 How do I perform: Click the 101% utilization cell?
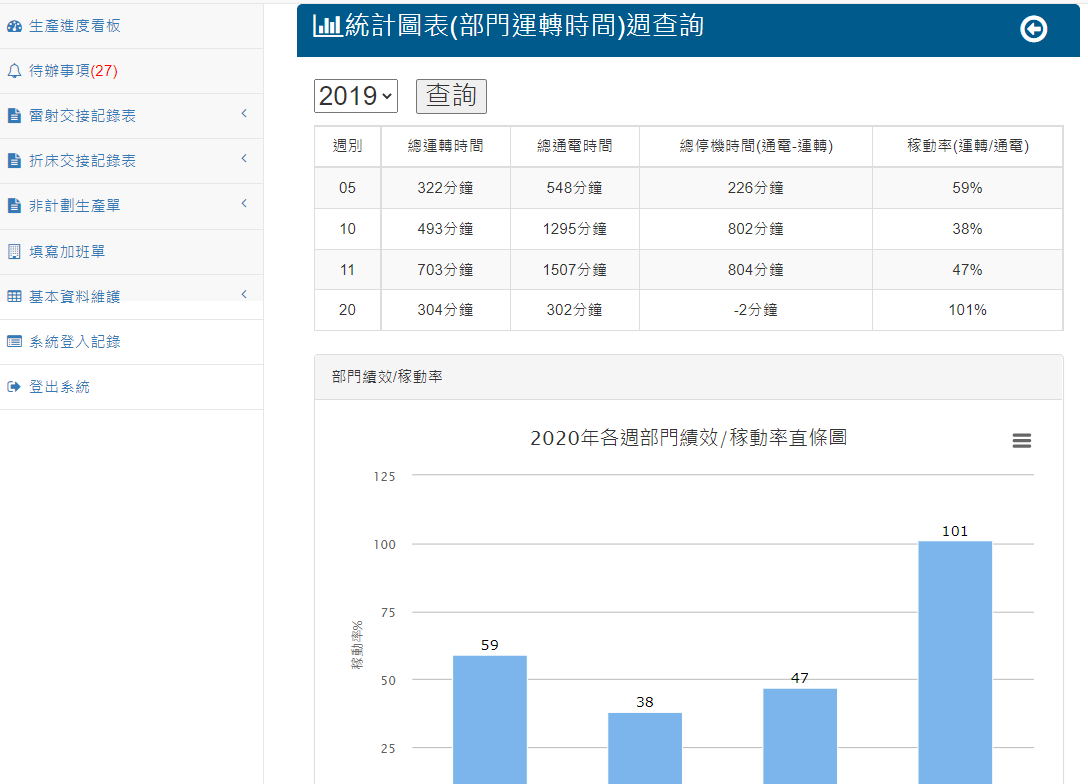pyautogui.click(x=967, y=310)
